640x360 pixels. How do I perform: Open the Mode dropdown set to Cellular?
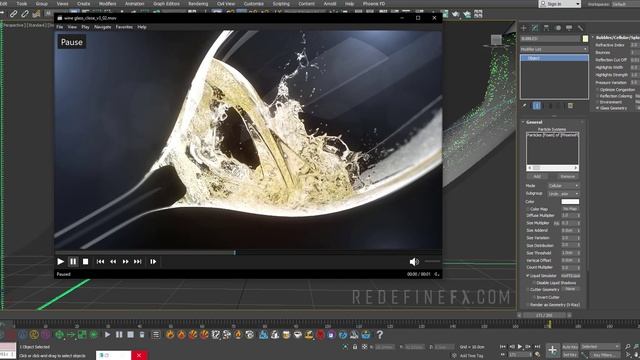tap(563, 186)
